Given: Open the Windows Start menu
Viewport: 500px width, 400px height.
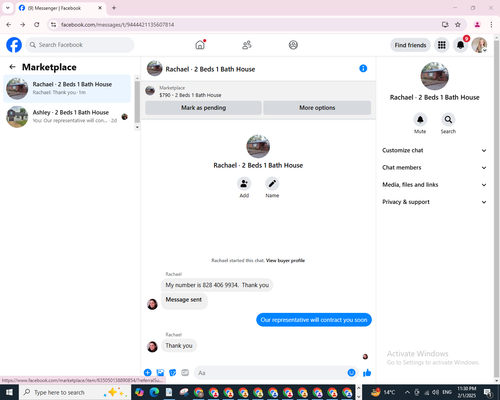Looking at the screenshot, I should 9,392.
